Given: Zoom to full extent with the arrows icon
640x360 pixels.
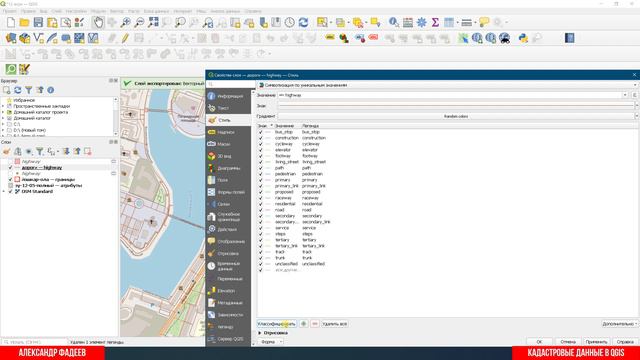Looking at the screenshot, I should [153, 22].
